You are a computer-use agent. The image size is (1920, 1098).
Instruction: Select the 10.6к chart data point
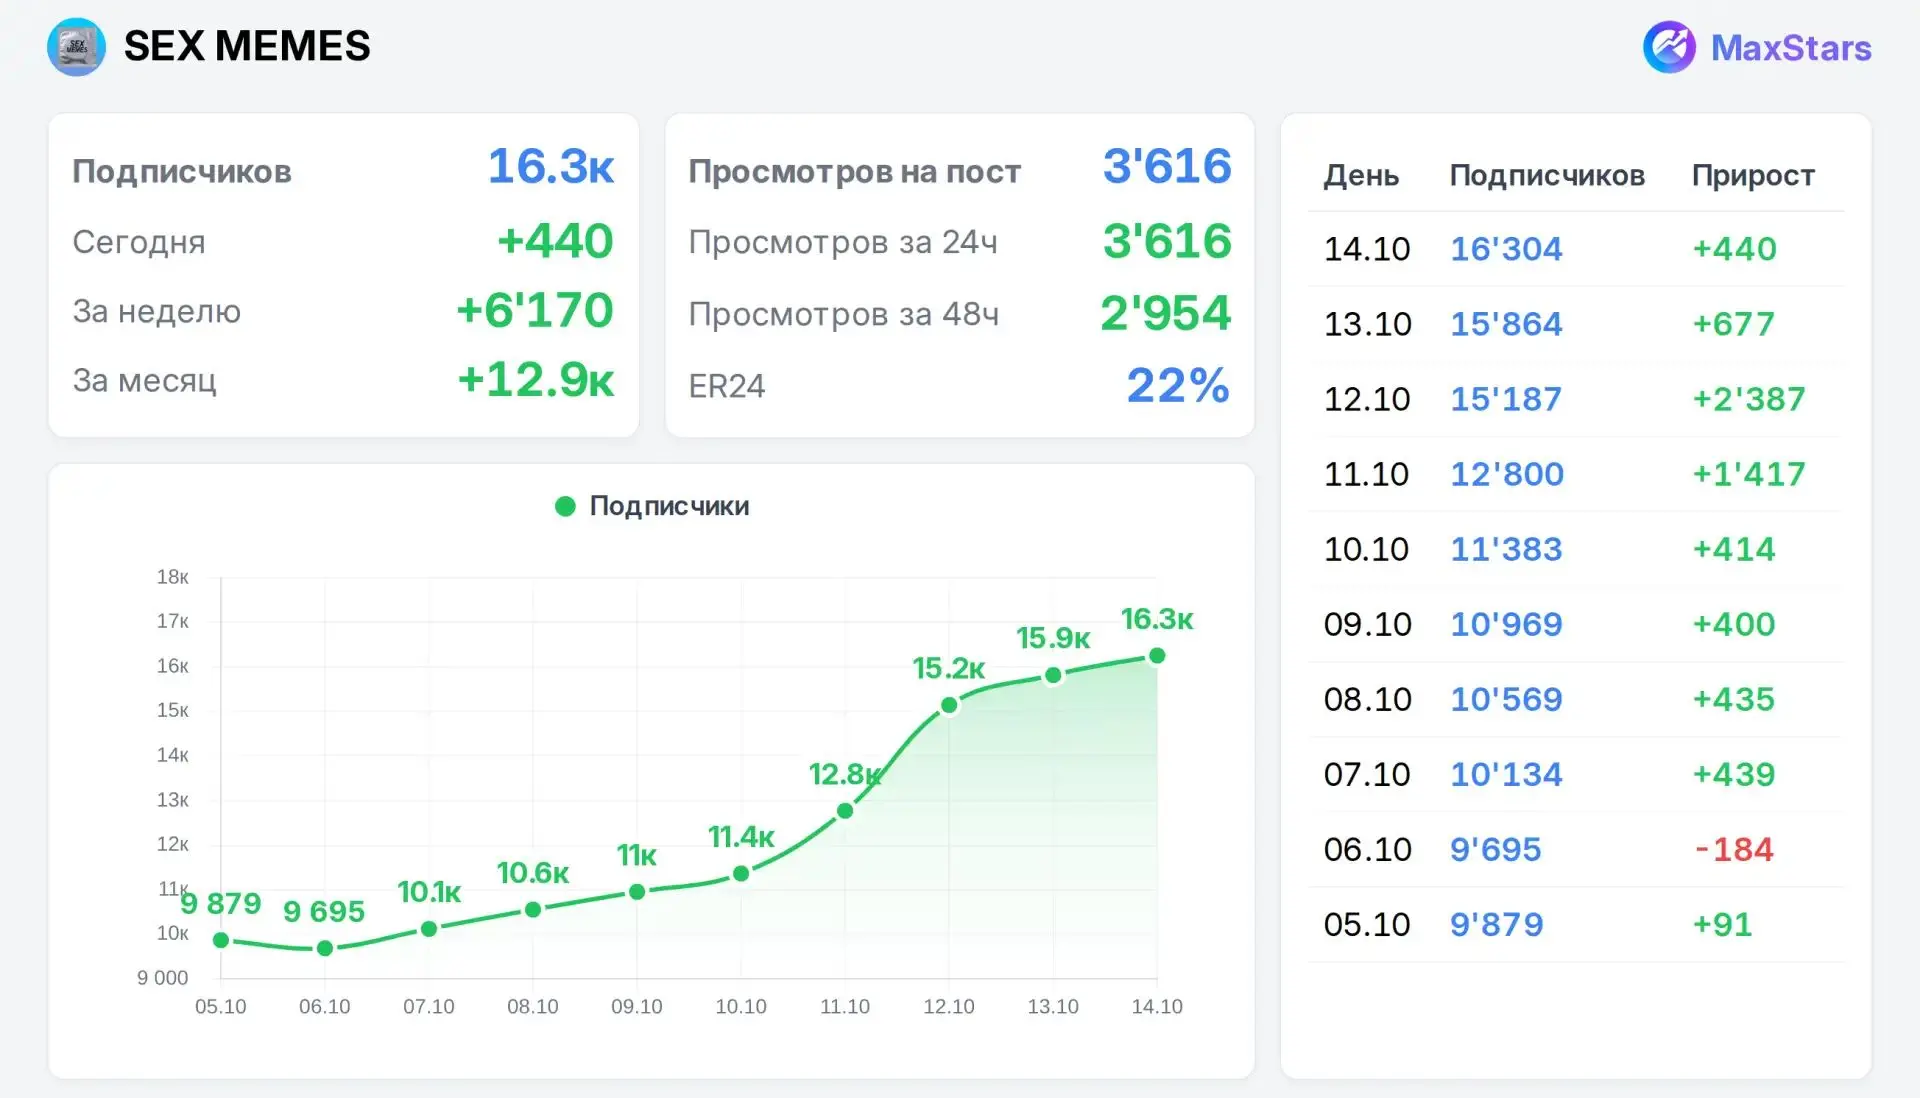coord(533,910)
